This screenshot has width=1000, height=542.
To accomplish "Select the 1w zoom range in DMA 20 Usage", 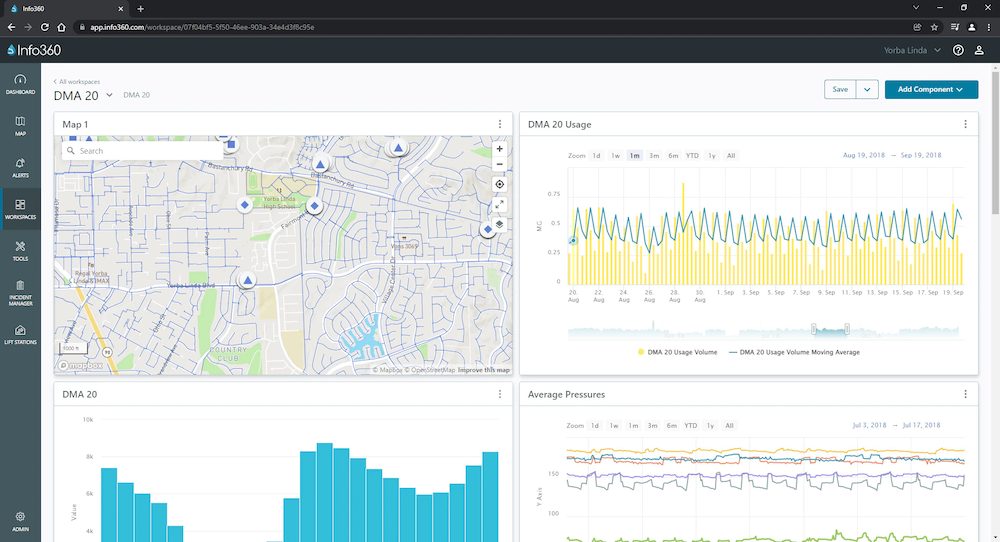I will tap(615, 156).
